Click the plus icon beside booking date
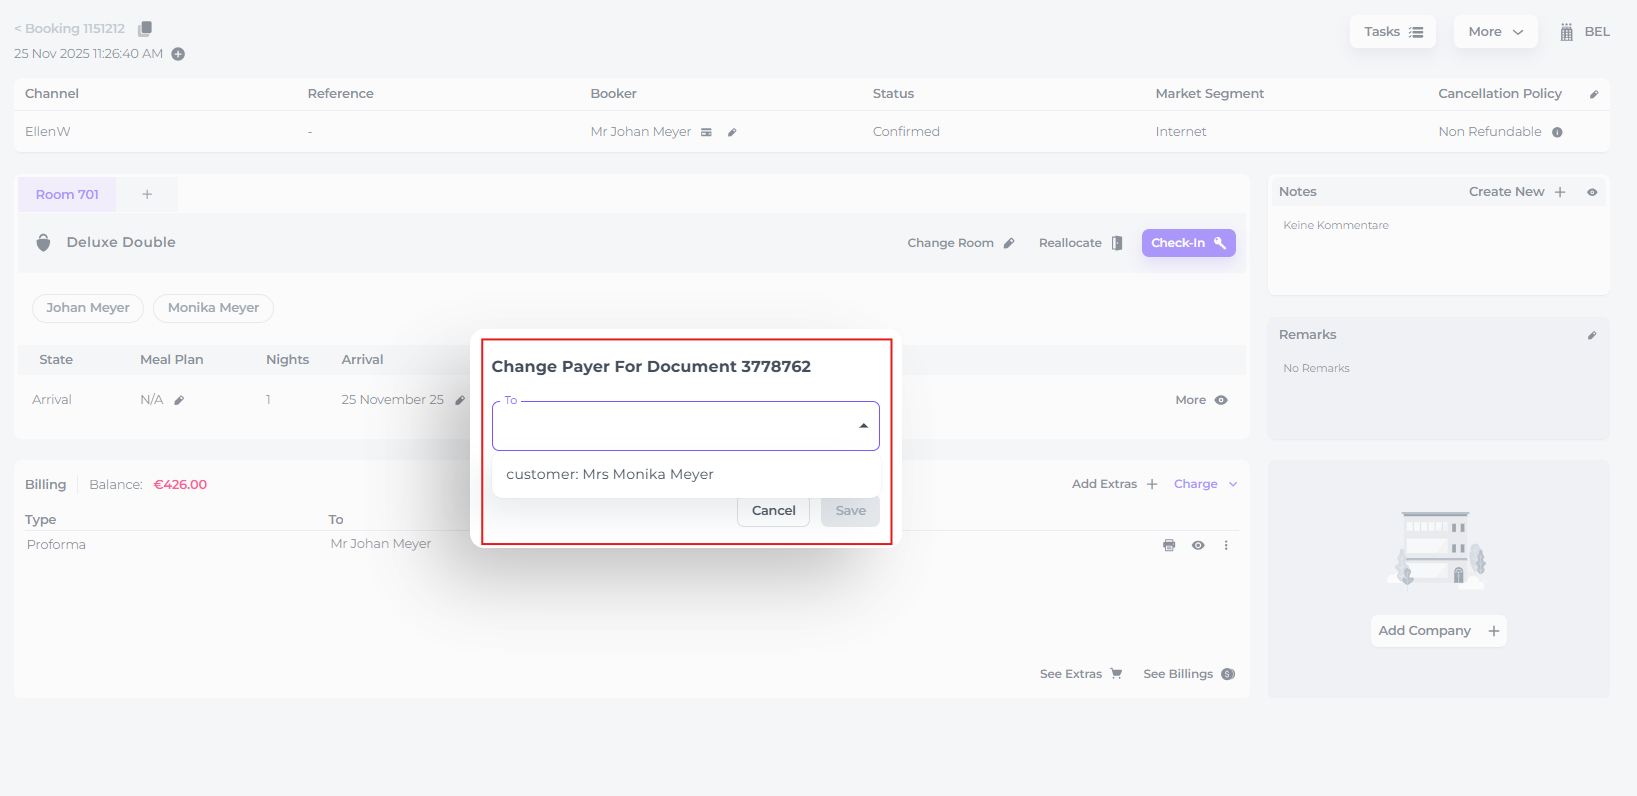The image size is (1637, 796). (178, 54)
